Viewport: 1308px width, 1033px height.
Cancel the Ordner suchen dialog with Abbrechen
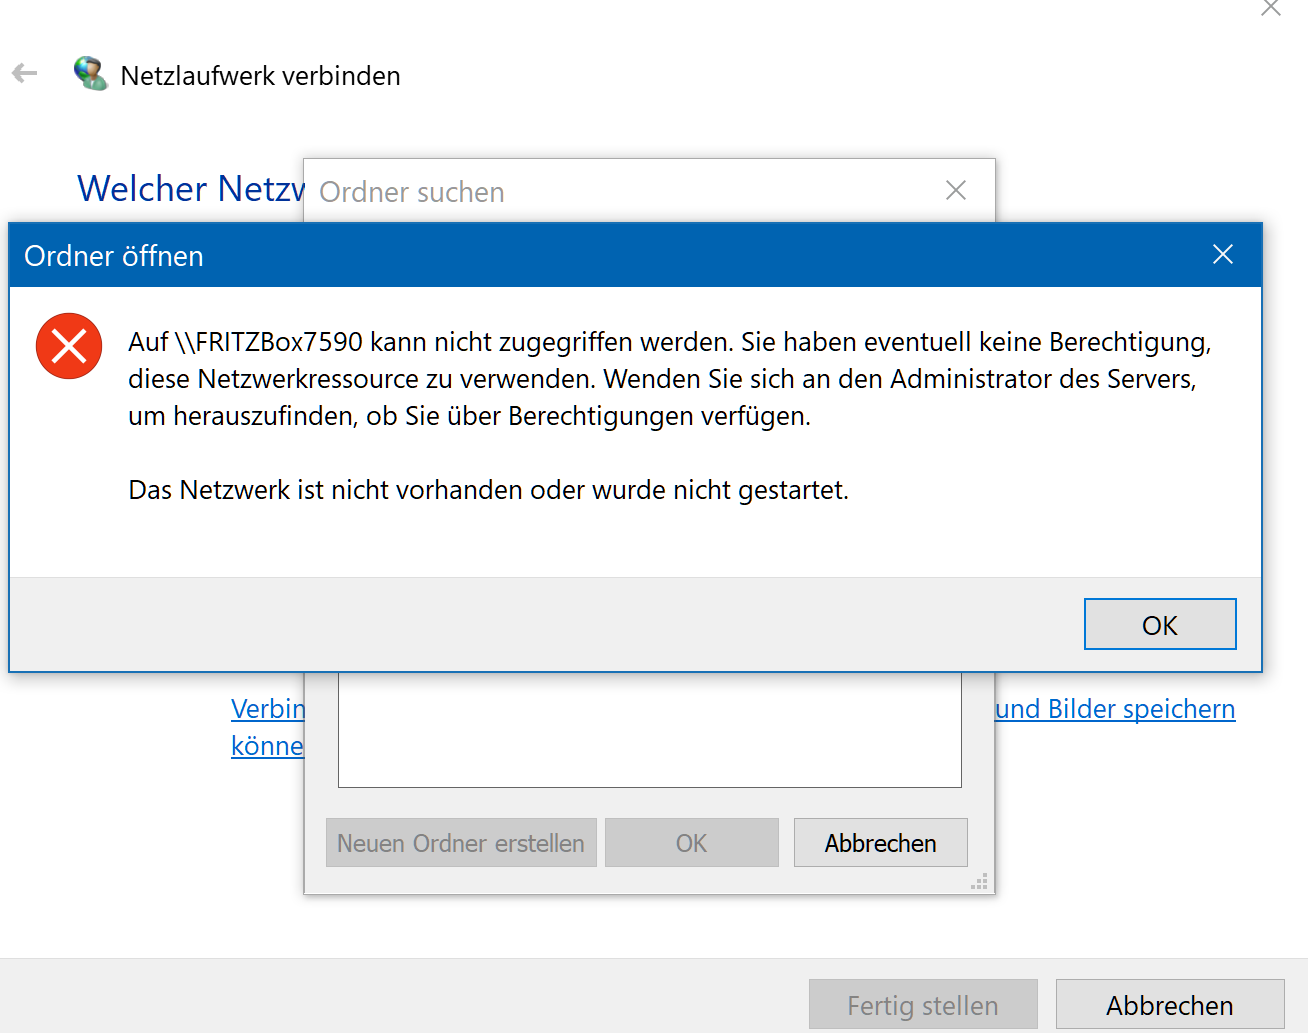pos(880,843)
